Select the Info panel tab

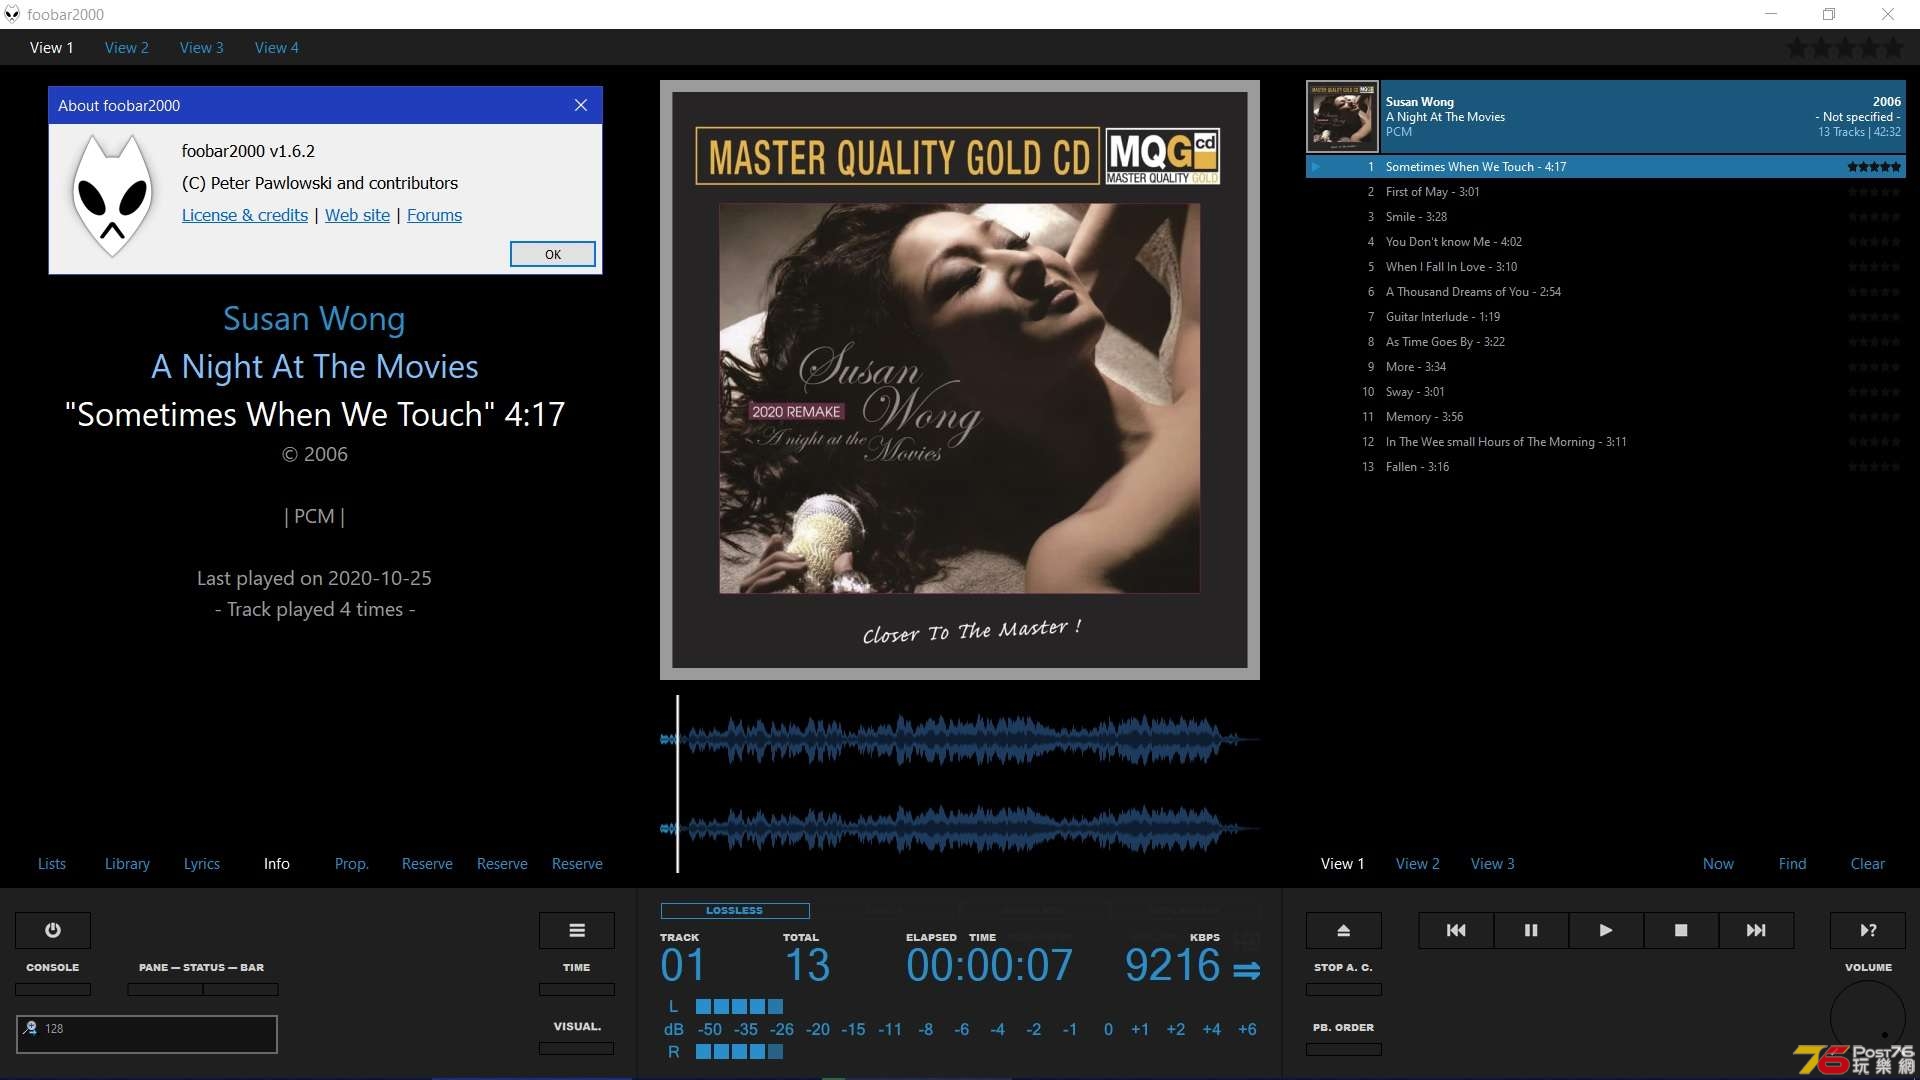coord(277,864)
